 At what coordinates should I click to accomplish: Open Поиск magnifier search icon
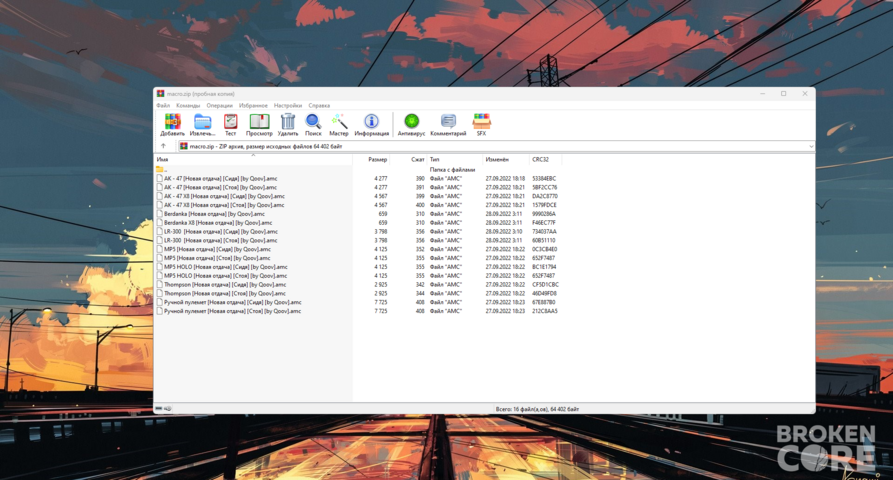tap(313, 121)
